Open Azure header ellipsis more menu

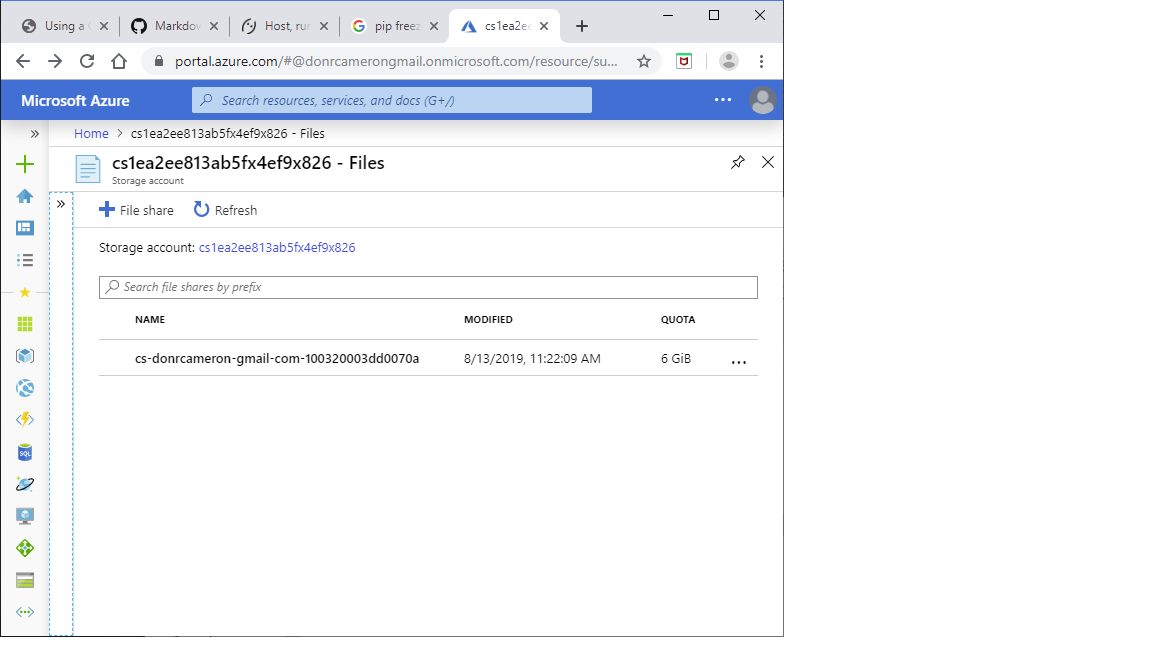pos(723,100)
